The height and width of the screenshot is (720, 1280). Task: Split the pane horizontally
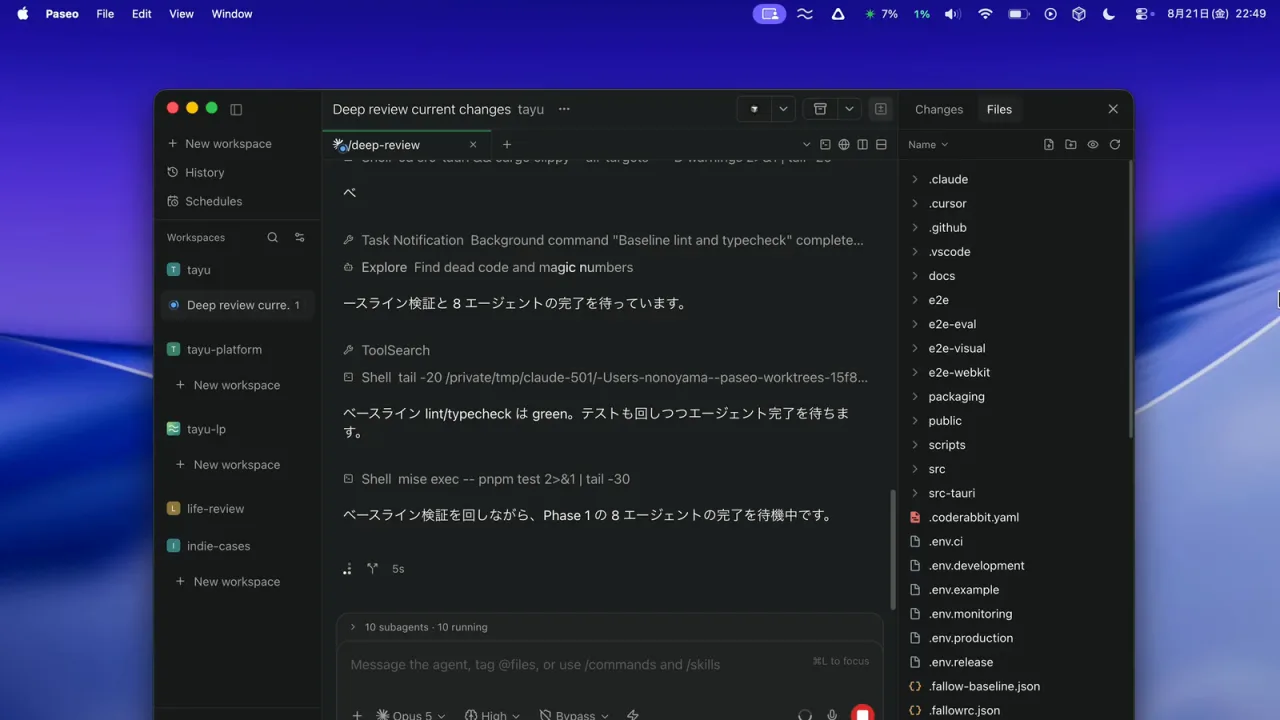(x=881, y=145)
